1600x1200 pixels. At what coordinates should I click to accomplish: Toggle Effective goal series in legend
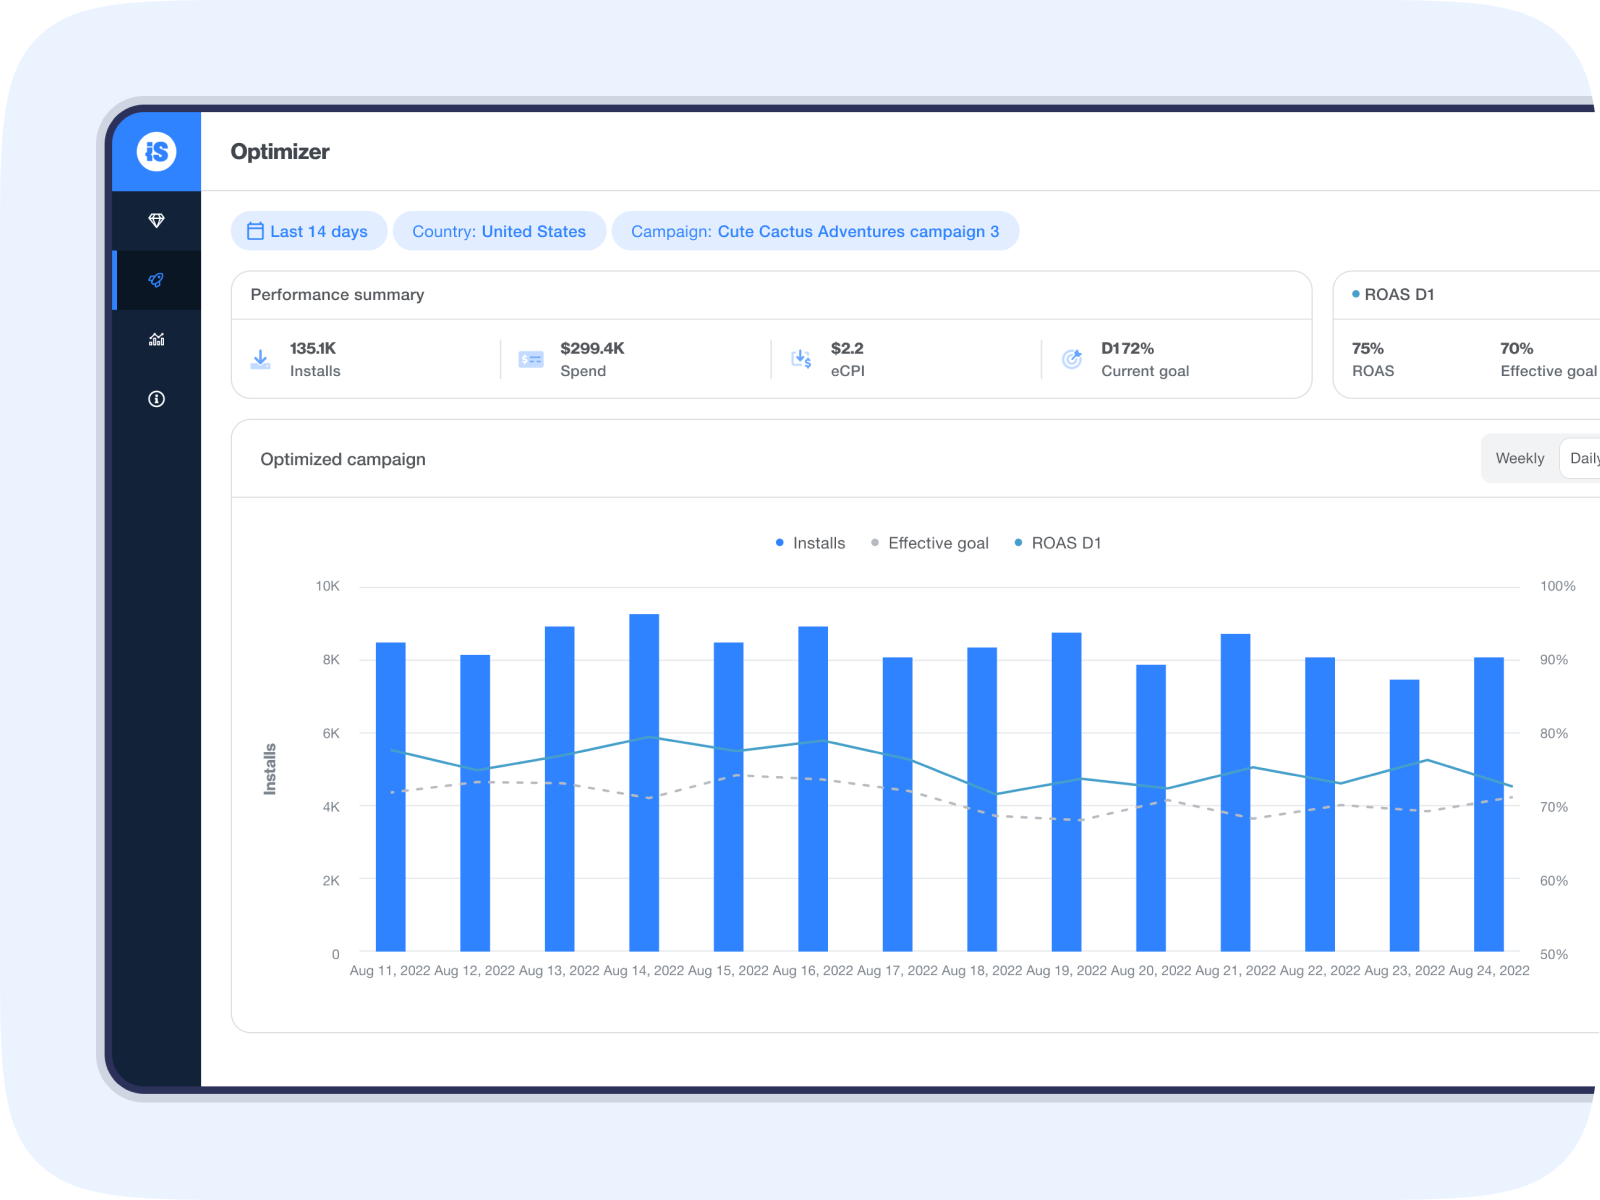tap(929, 543)
